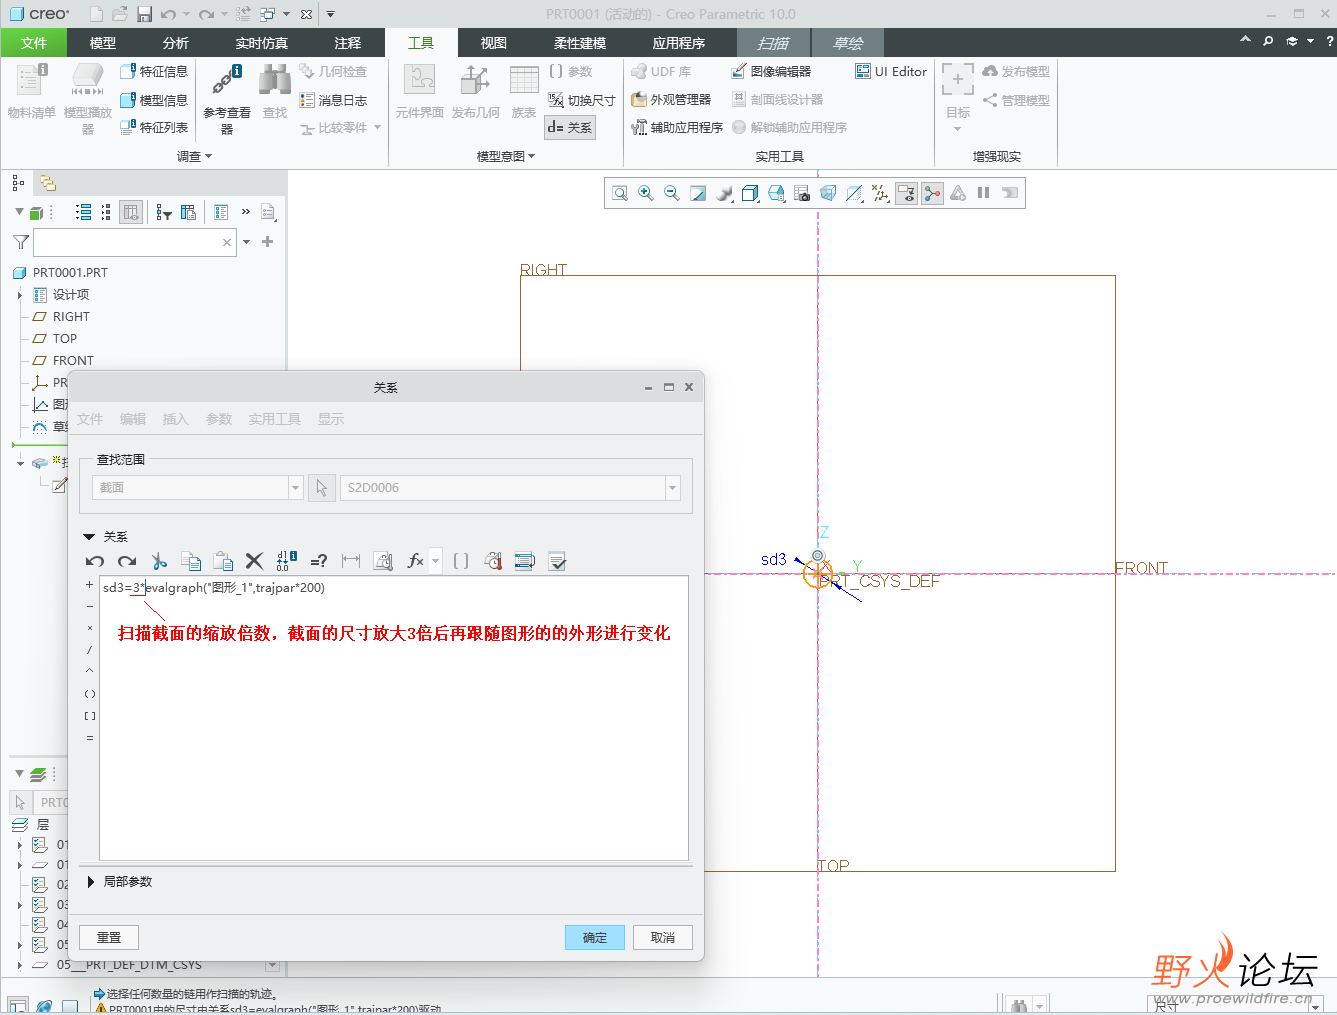1337x1015 pixels.
Task: Switch to the 柔性建模 ribbon tab
Action: point(580,43)
